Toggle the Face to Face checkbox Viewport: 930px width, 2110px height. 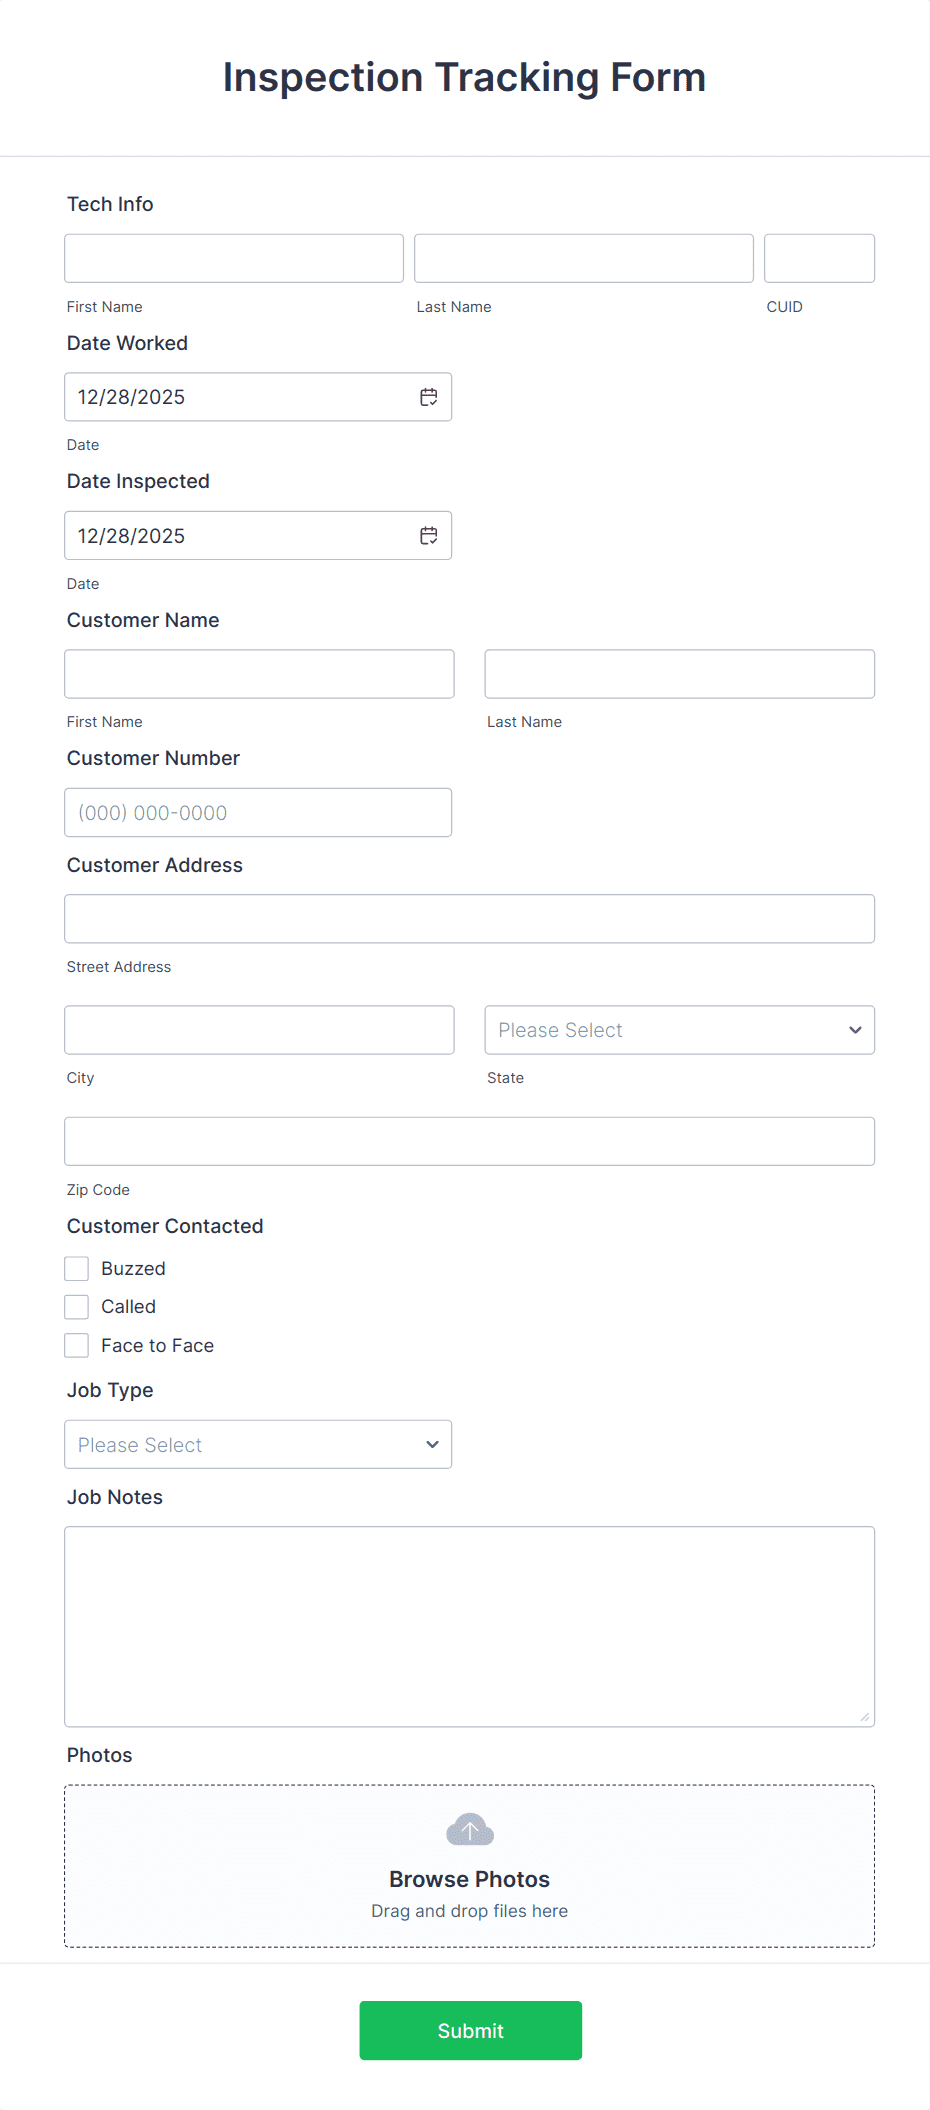pyautogui.click(x=76, y=1345)
